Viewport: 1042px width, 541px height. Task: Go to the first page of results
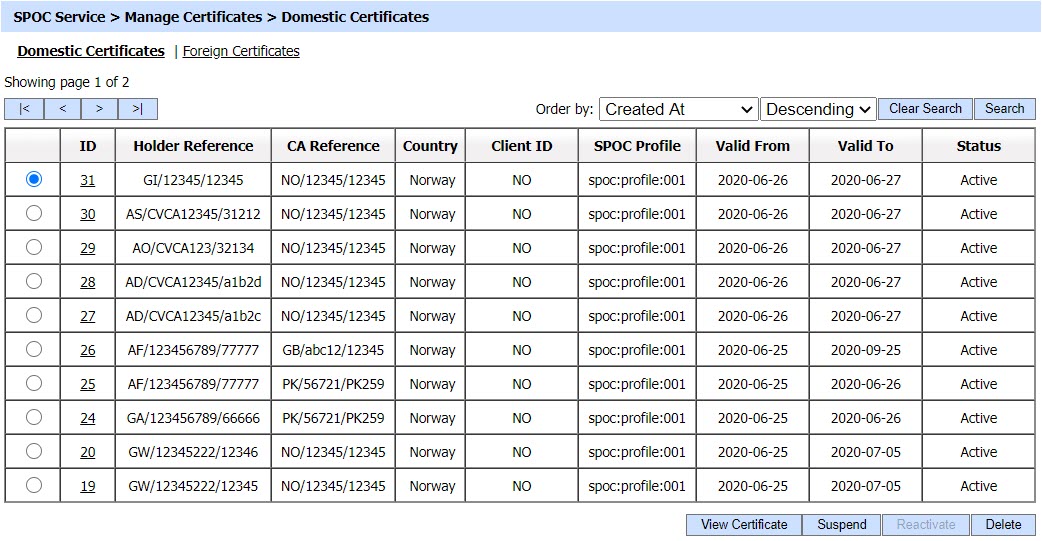click(24, 109)
